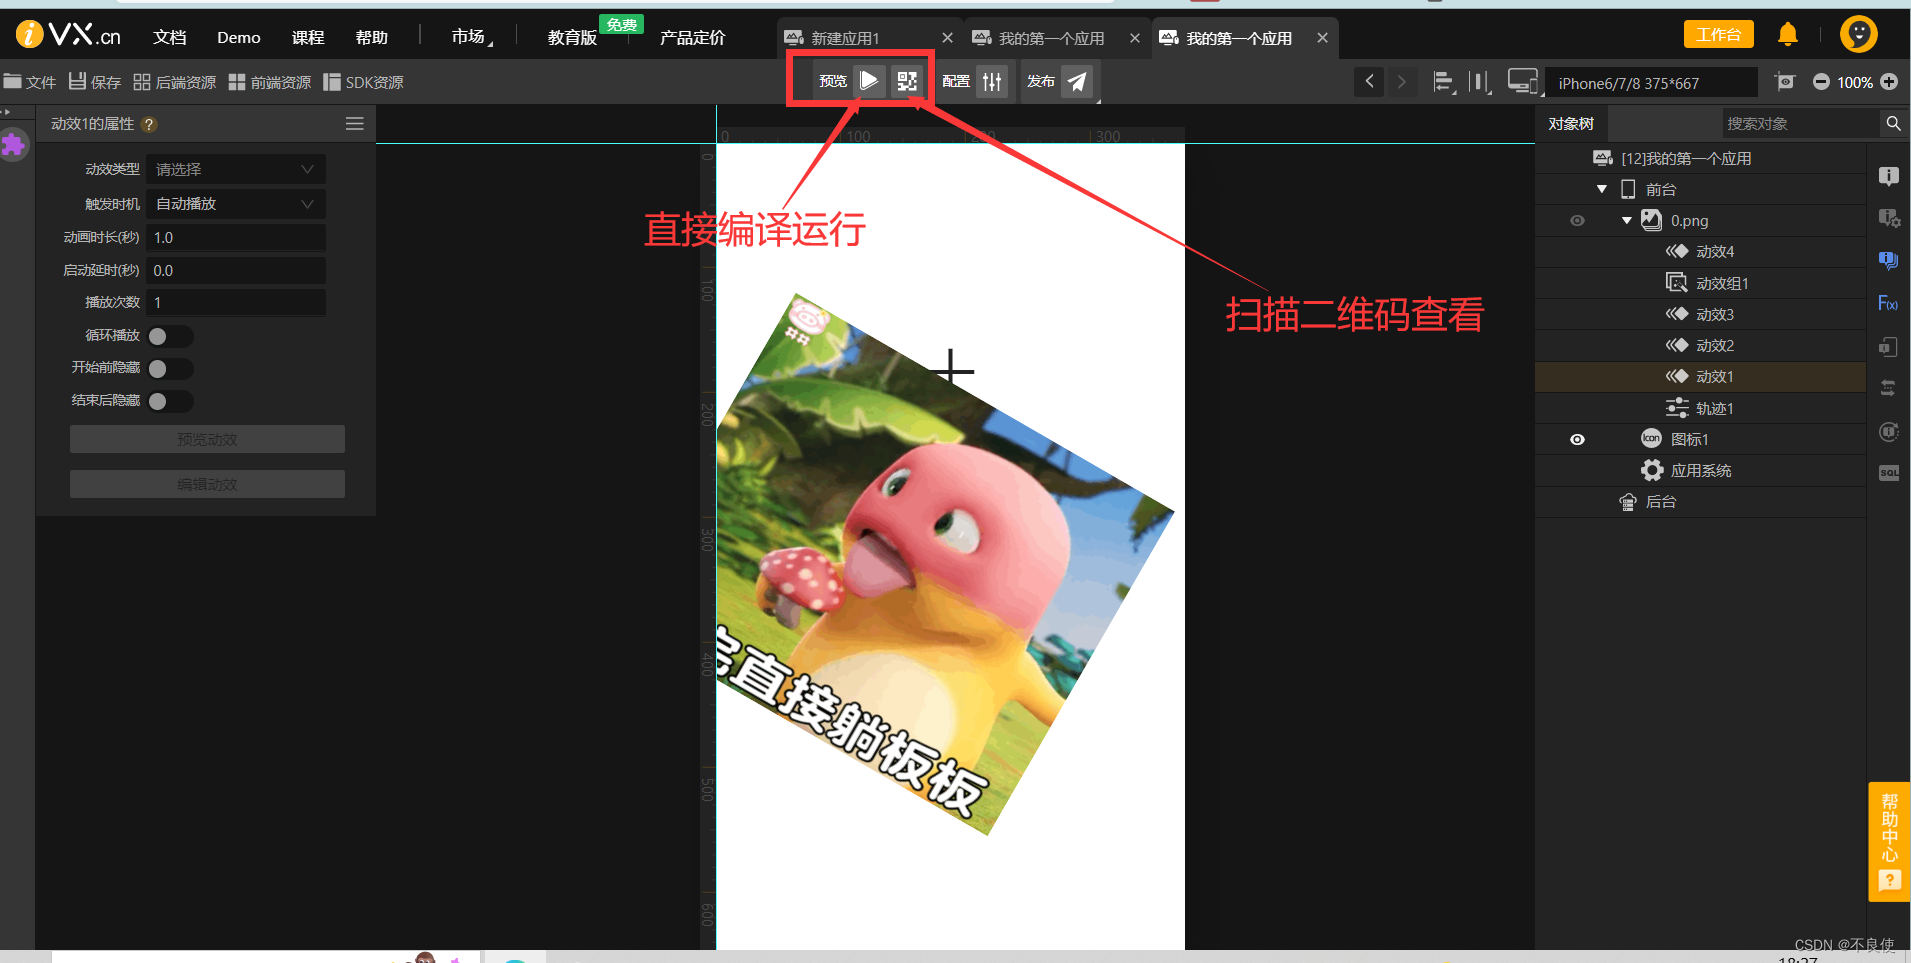Click the purple puzzle plugin icon
Image resolution: width=1911 pixels, height=963 pixels.
(14, 146)
